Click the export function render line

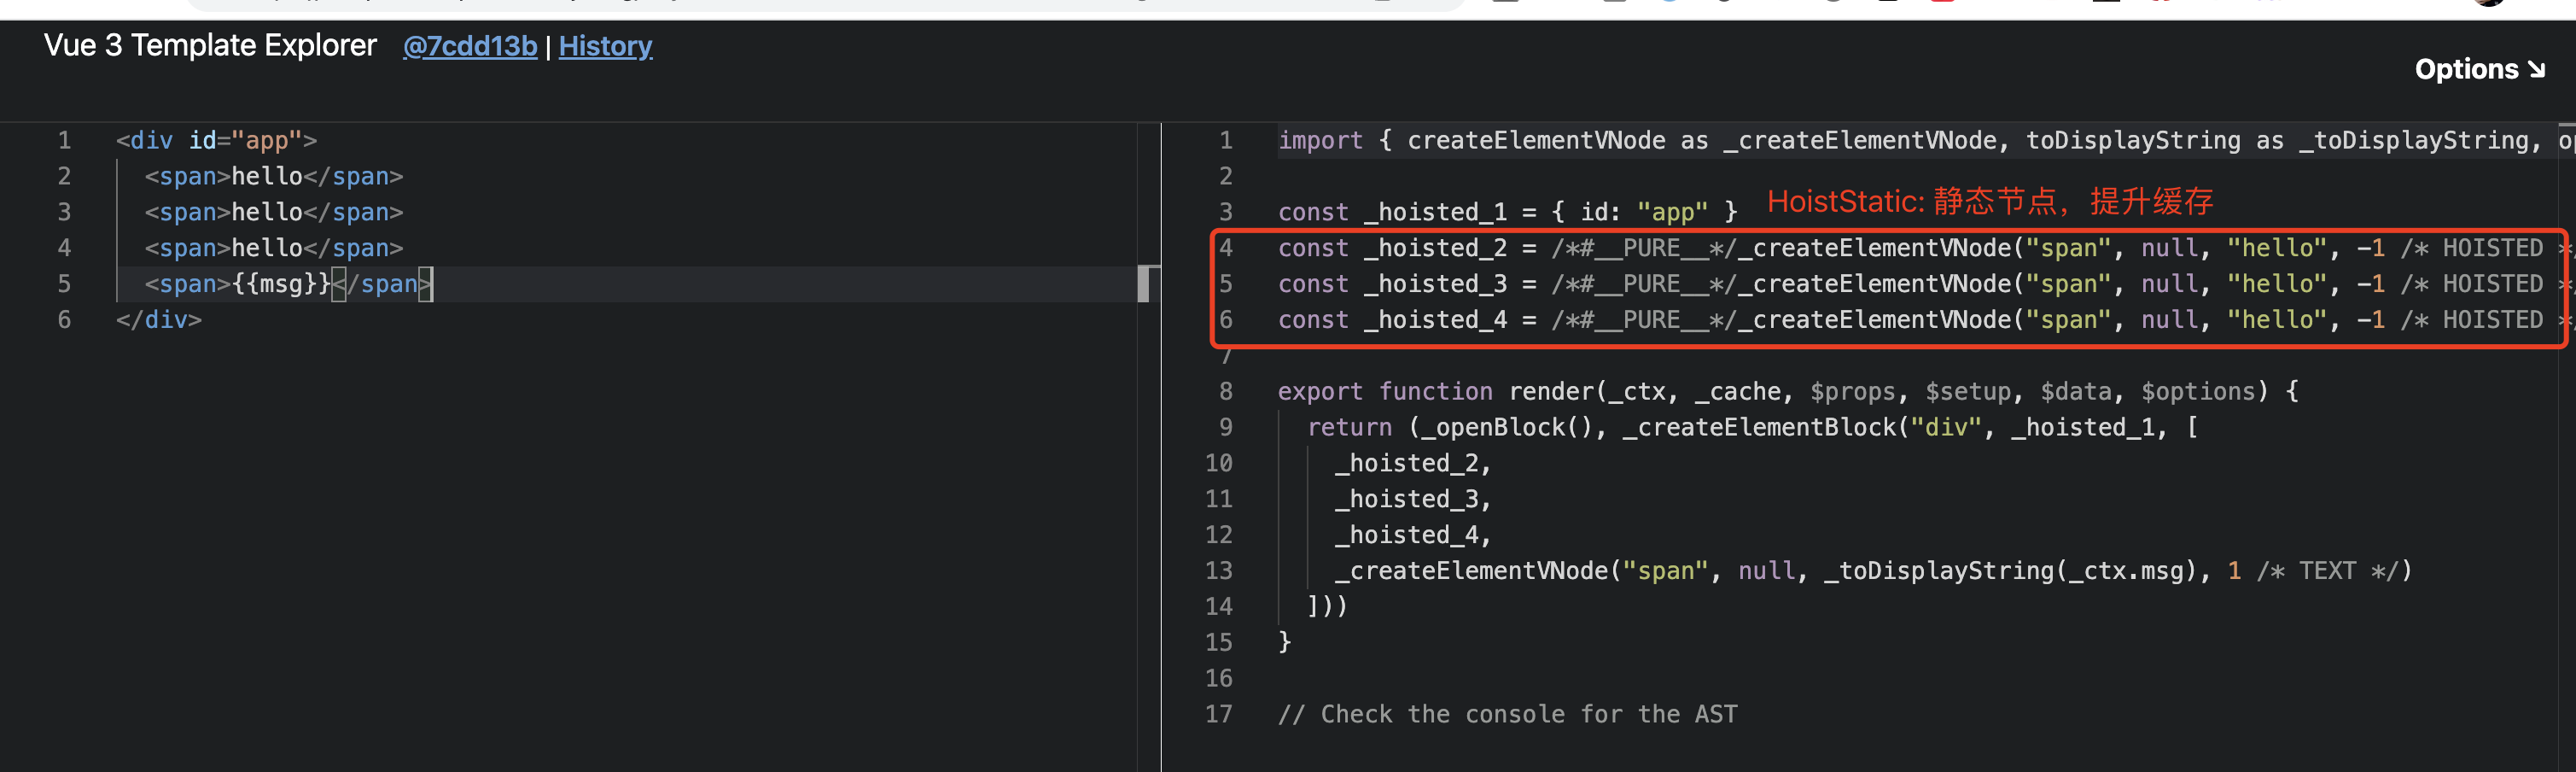[x=1787, y=392]
